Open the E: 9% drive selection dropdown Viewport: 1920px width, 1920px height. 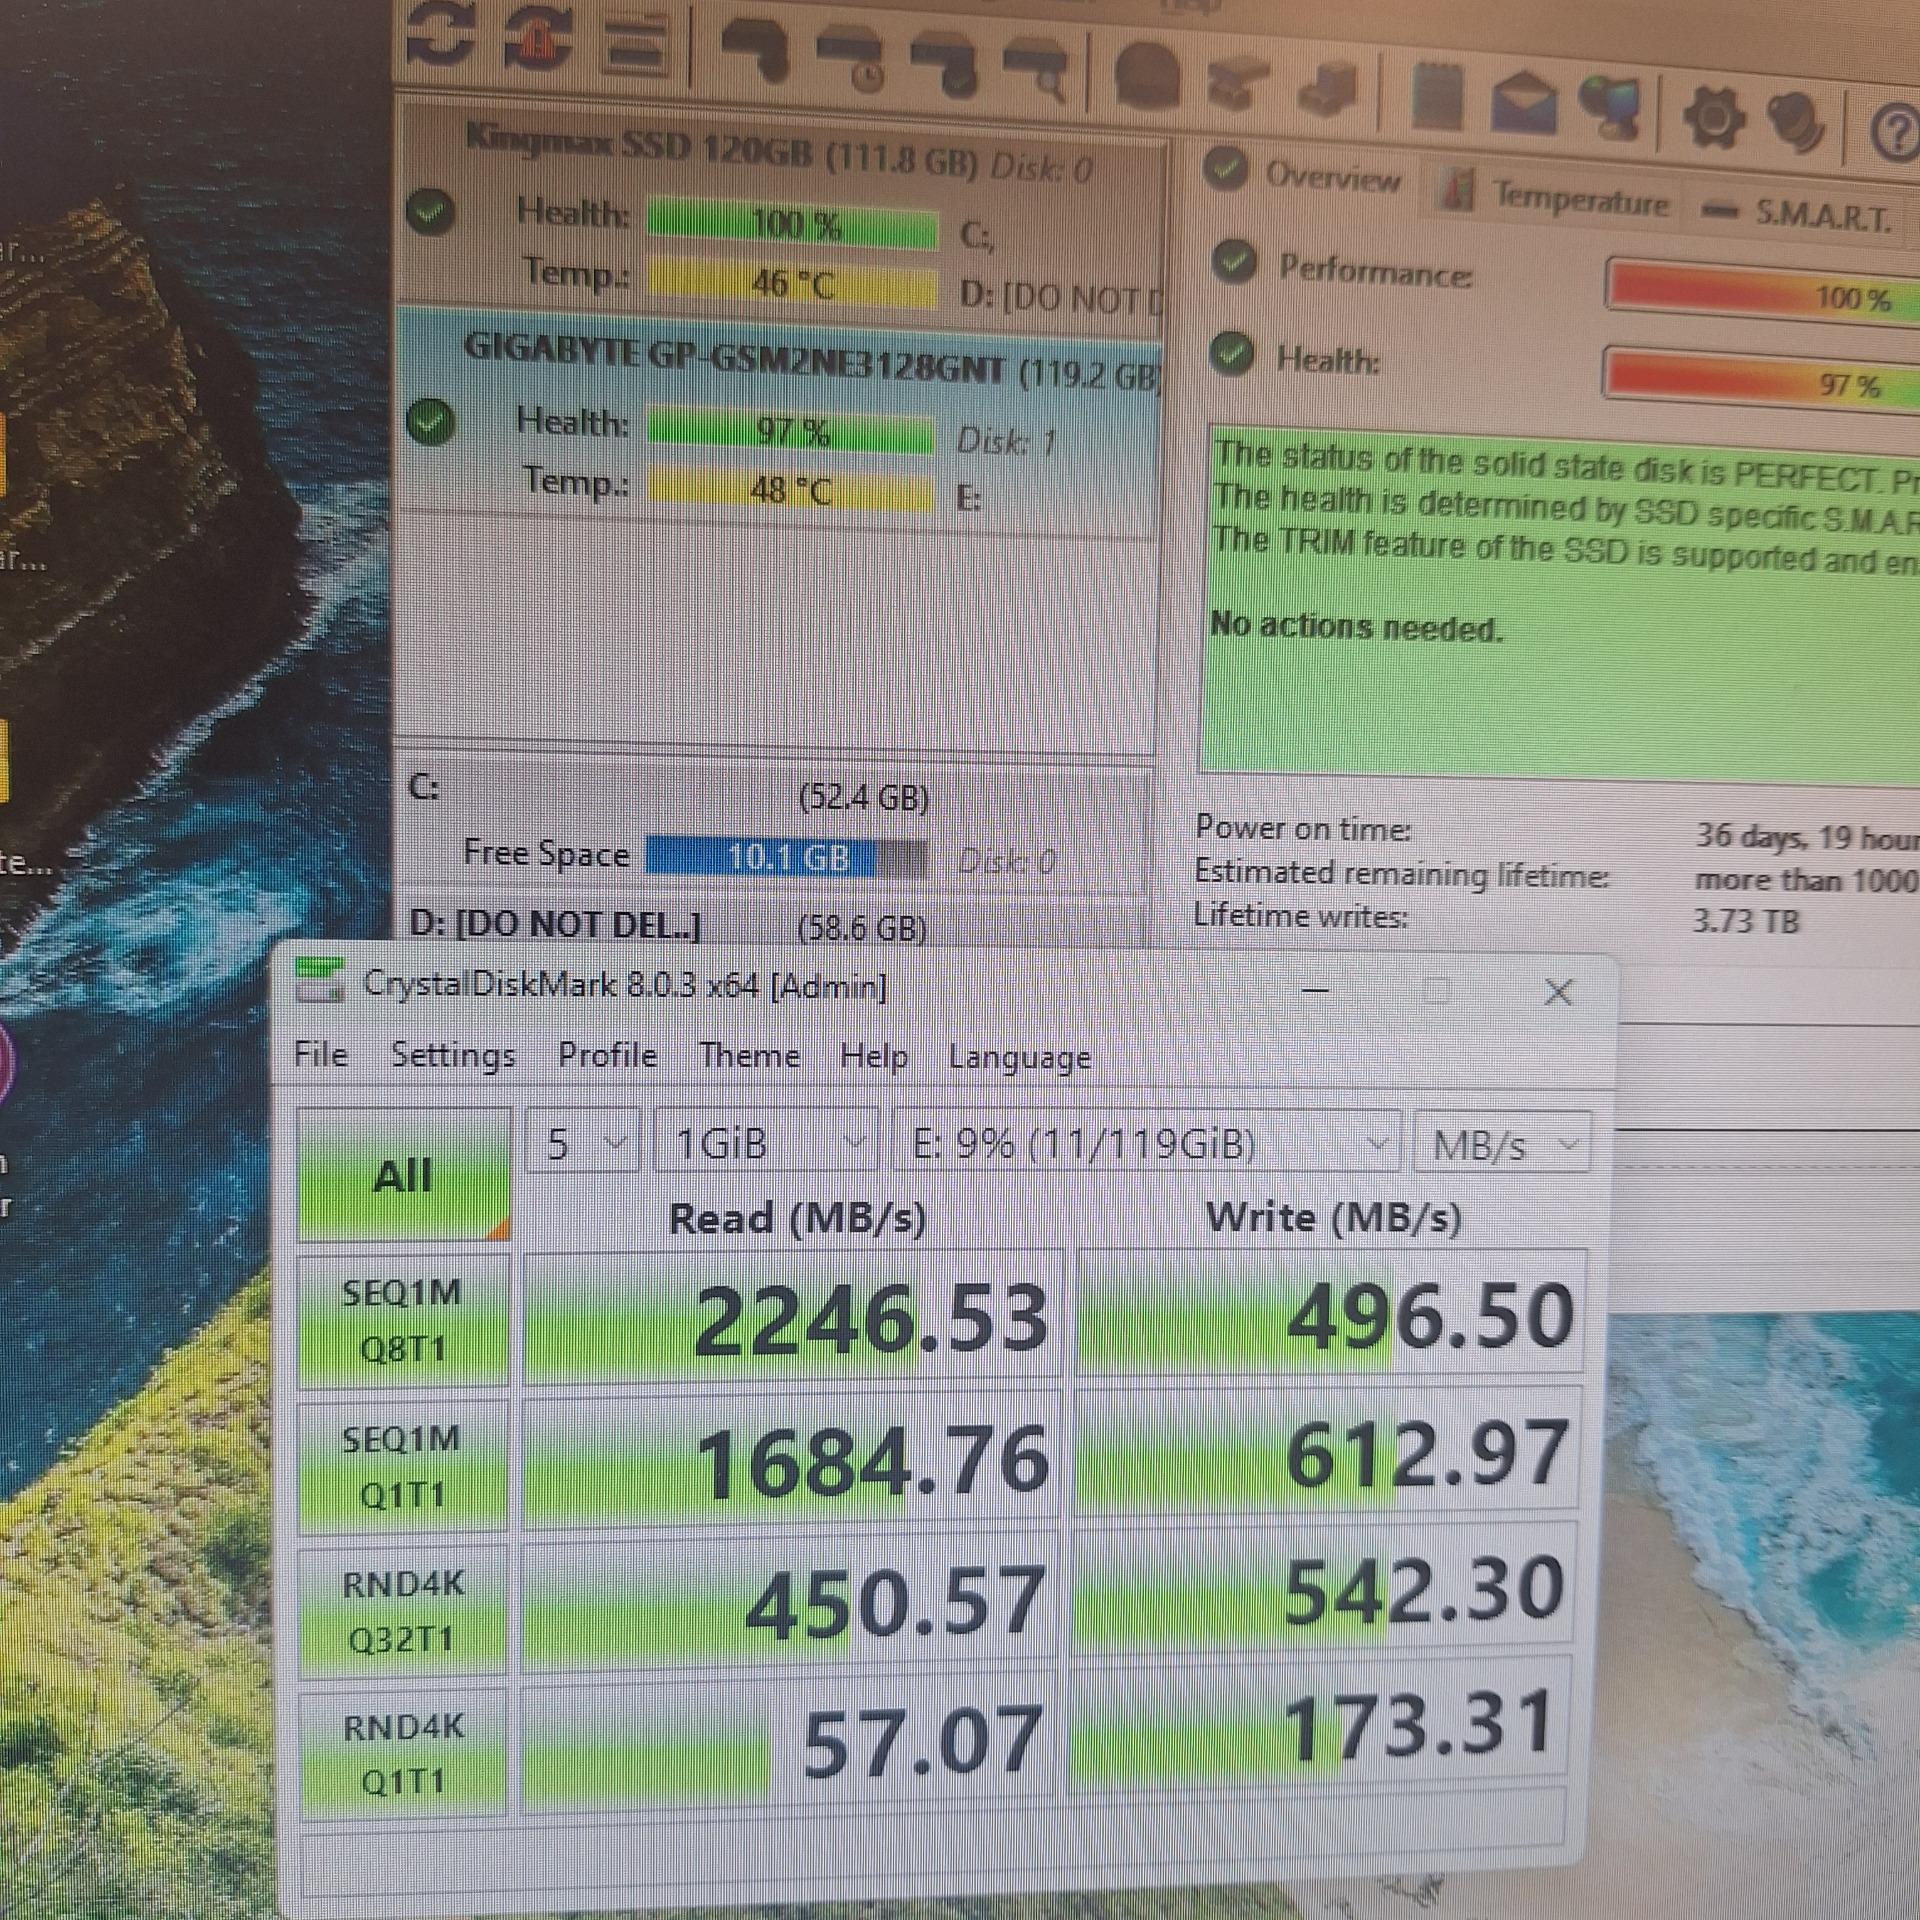(1147, 1143)
